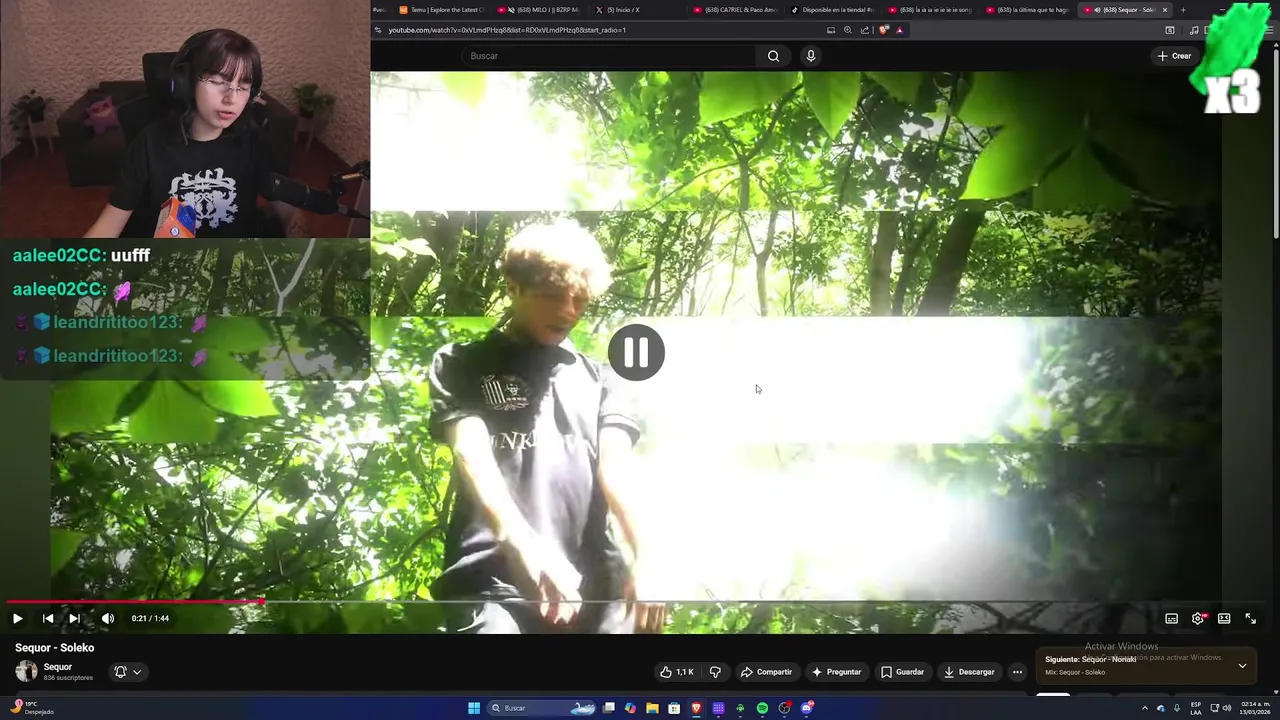
Task: Open the Temu browser tab
Action: [x=441, y=10]
